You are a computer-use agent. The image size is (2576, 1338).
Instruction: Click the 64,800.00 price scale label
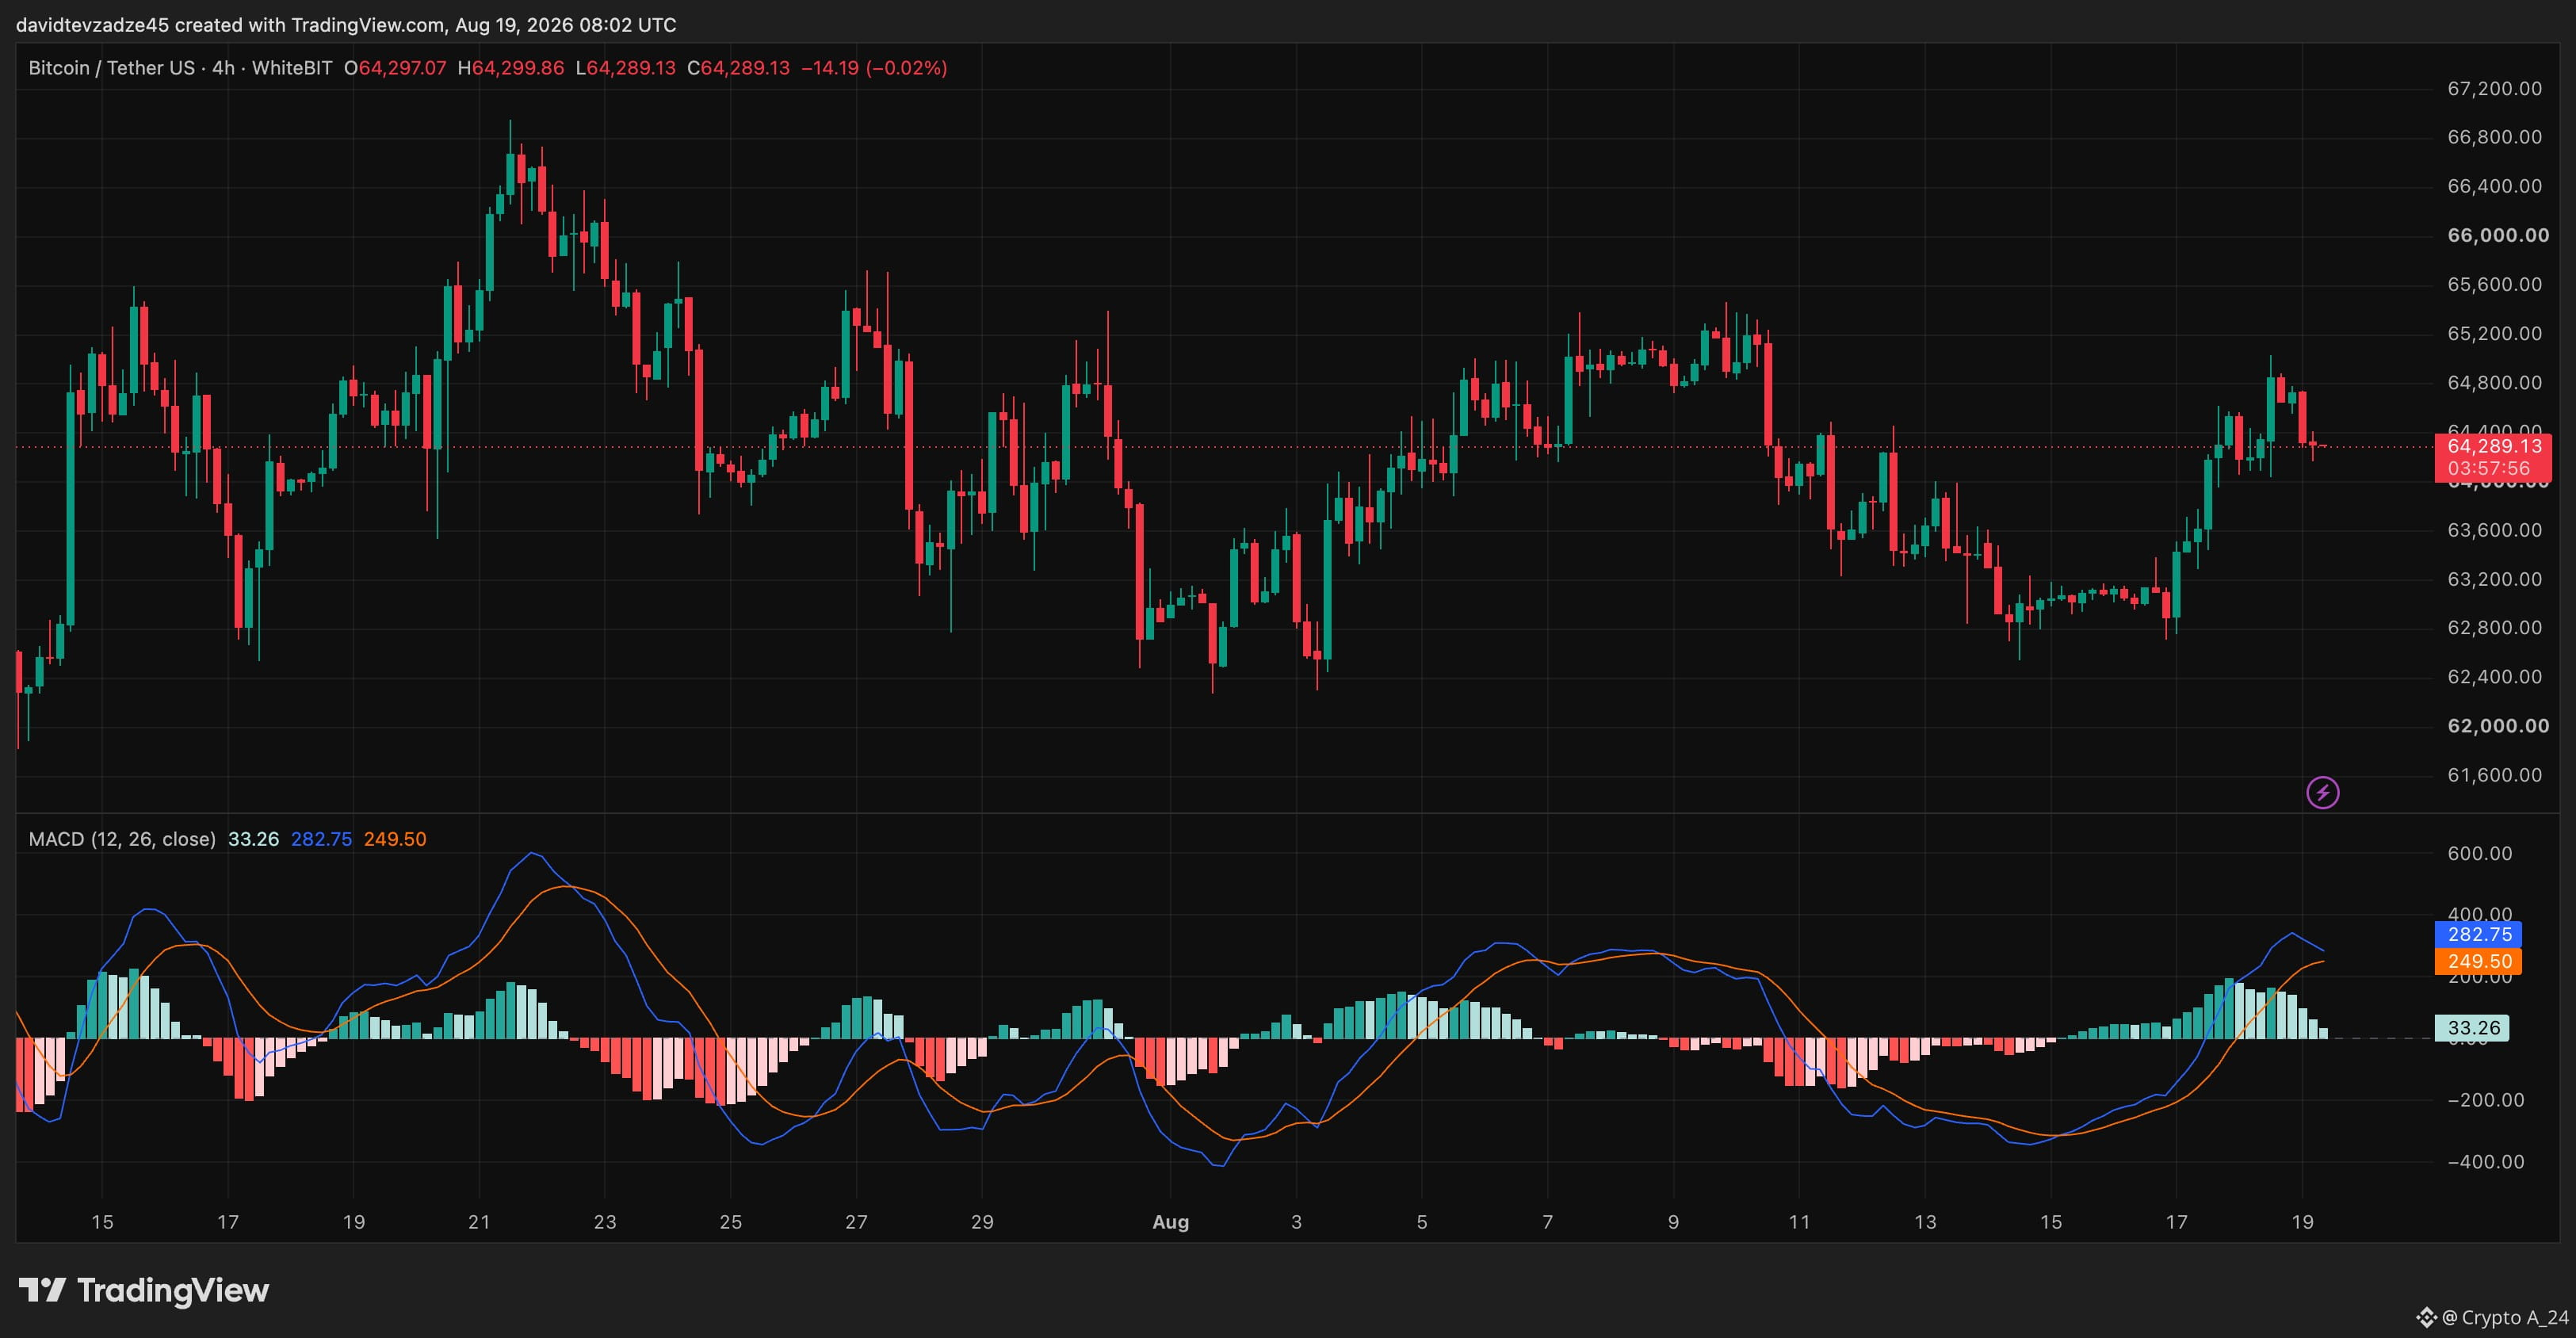click(x=2495, y=382)
